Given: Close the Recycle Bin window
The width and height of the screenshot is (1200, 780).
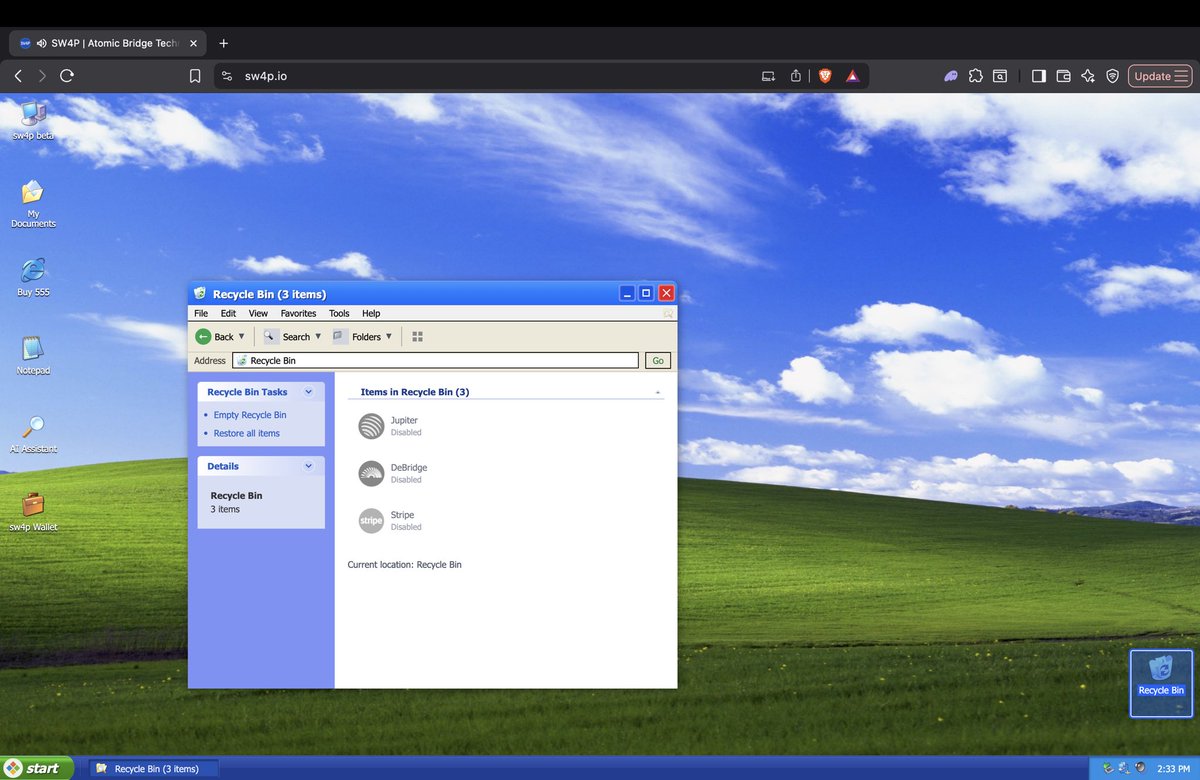Looking at the screenshot, I should tap(666, 293).
